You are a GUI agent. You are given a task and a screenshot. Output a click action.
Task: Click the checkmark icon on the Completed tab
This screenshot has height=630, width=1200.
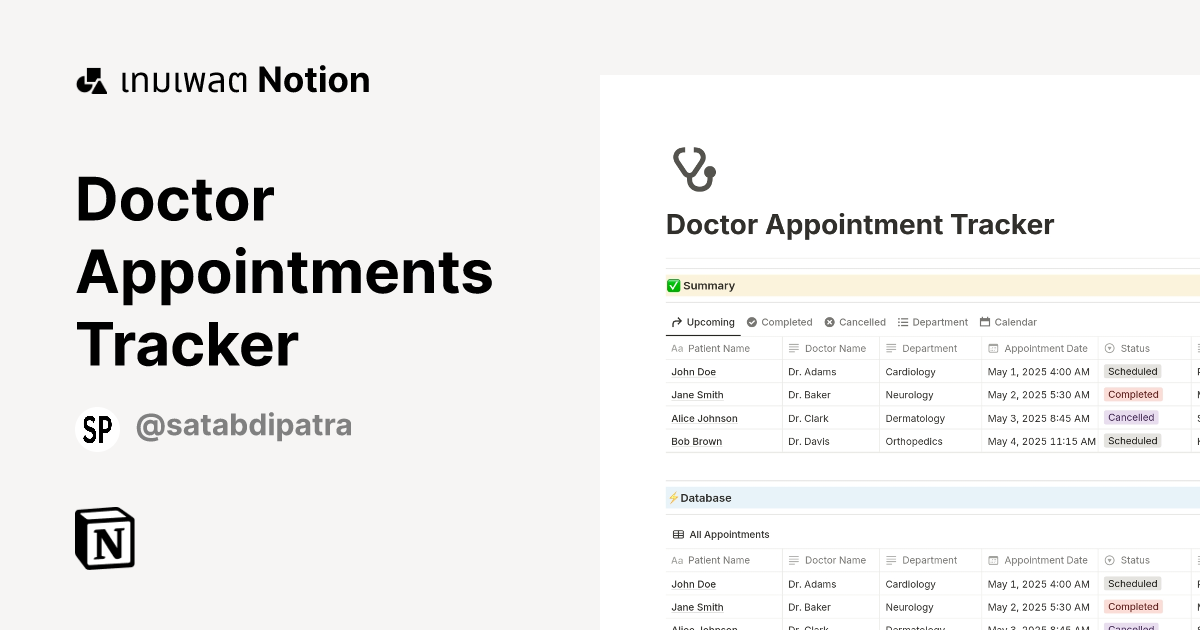750,322
